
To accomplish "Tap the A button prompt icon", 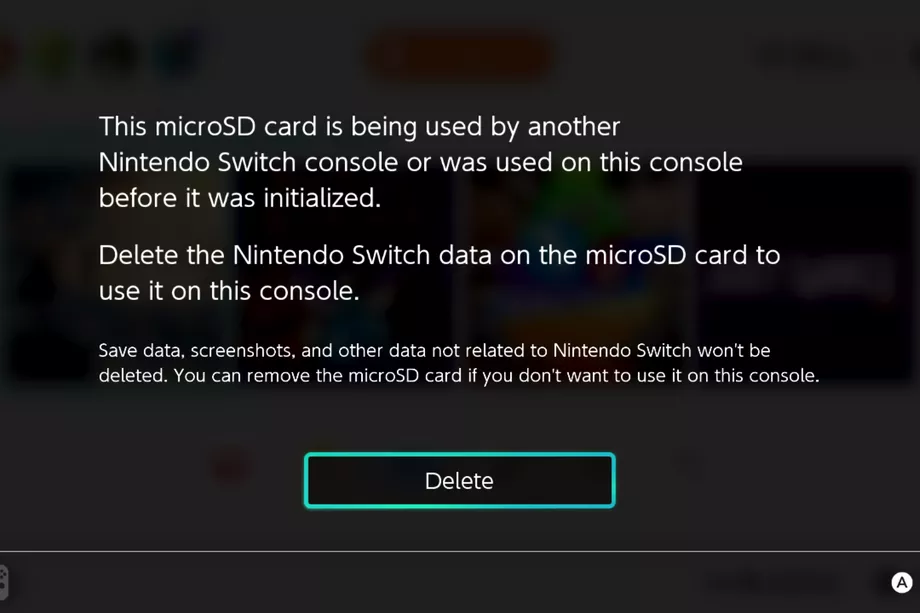I will pyautogui.click(x=902, y=582).
